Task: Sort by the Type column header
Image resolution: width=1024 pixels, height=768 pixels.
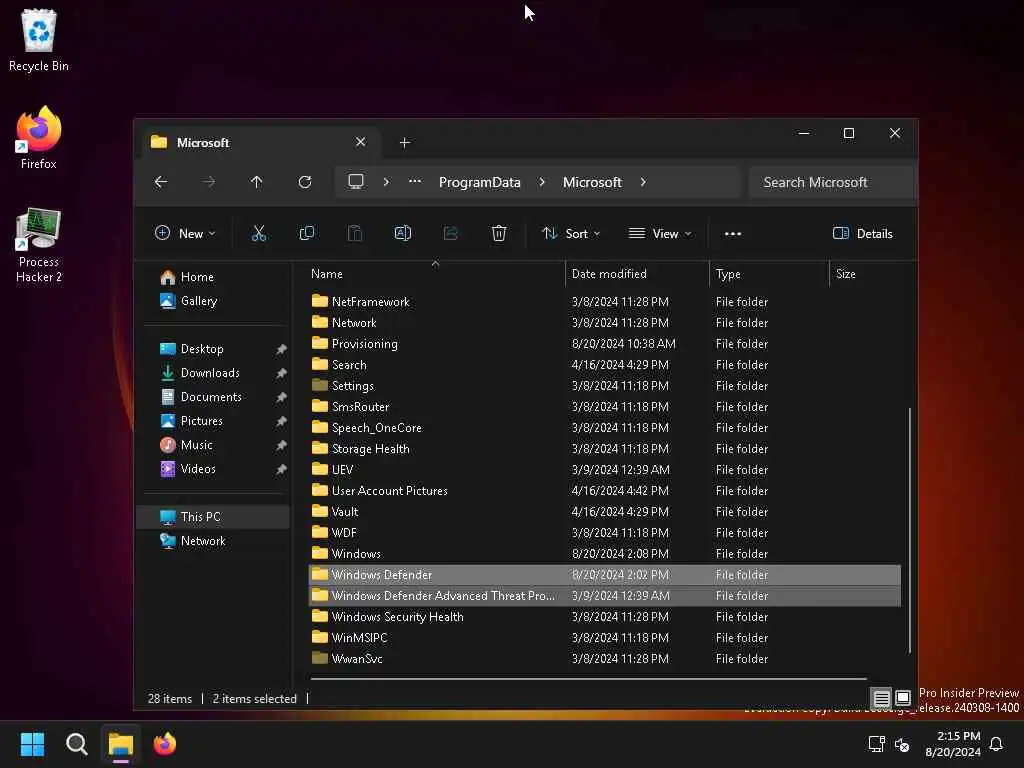Action: point(769,274)
